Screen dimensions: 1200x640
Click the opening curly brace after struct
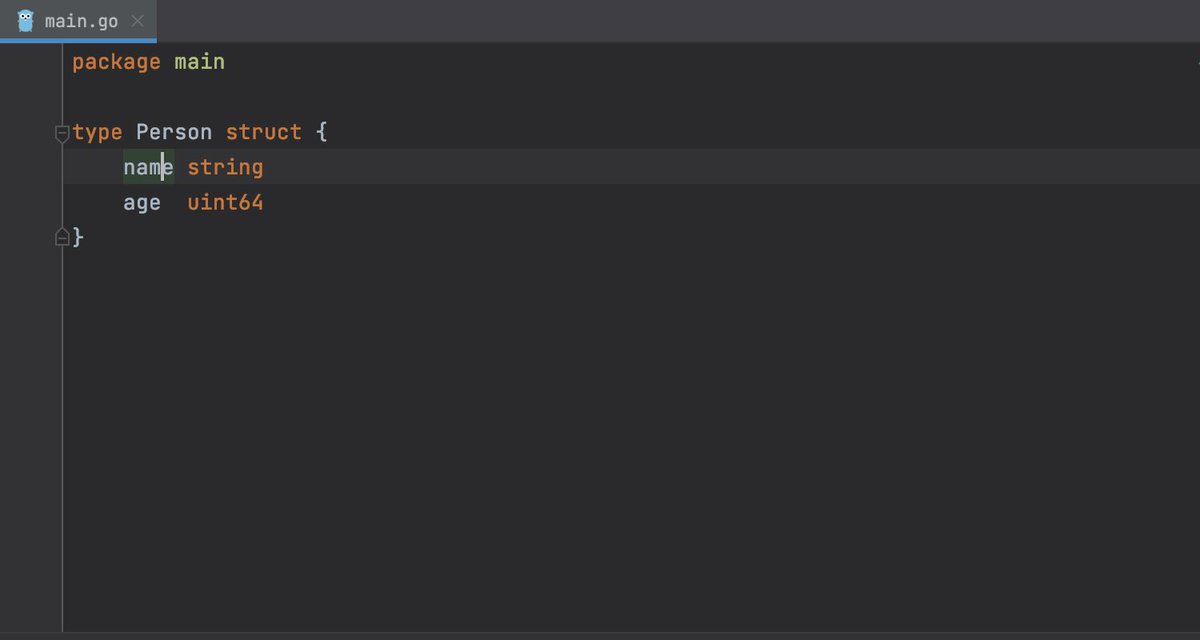321,132
